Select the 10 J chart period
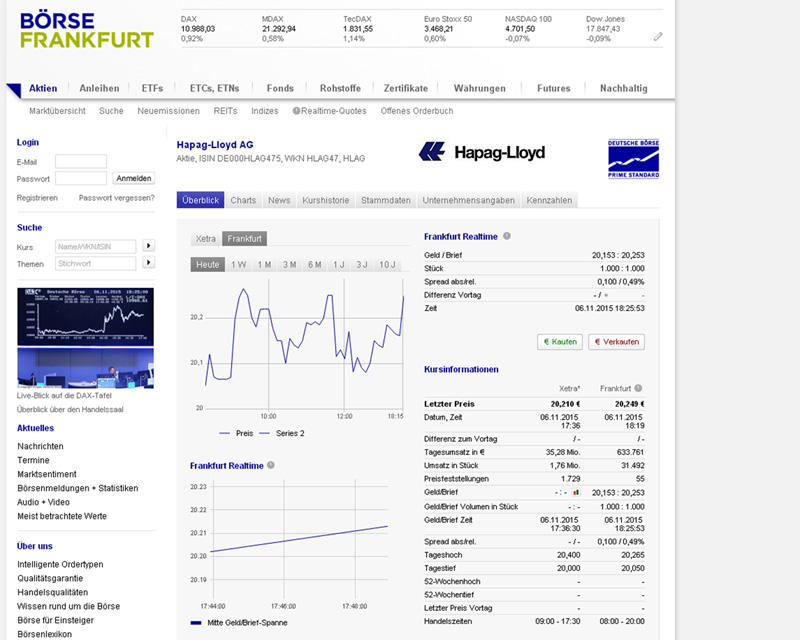Image resolution: width=800 pixels, height=640 pixels. (387, 264)
